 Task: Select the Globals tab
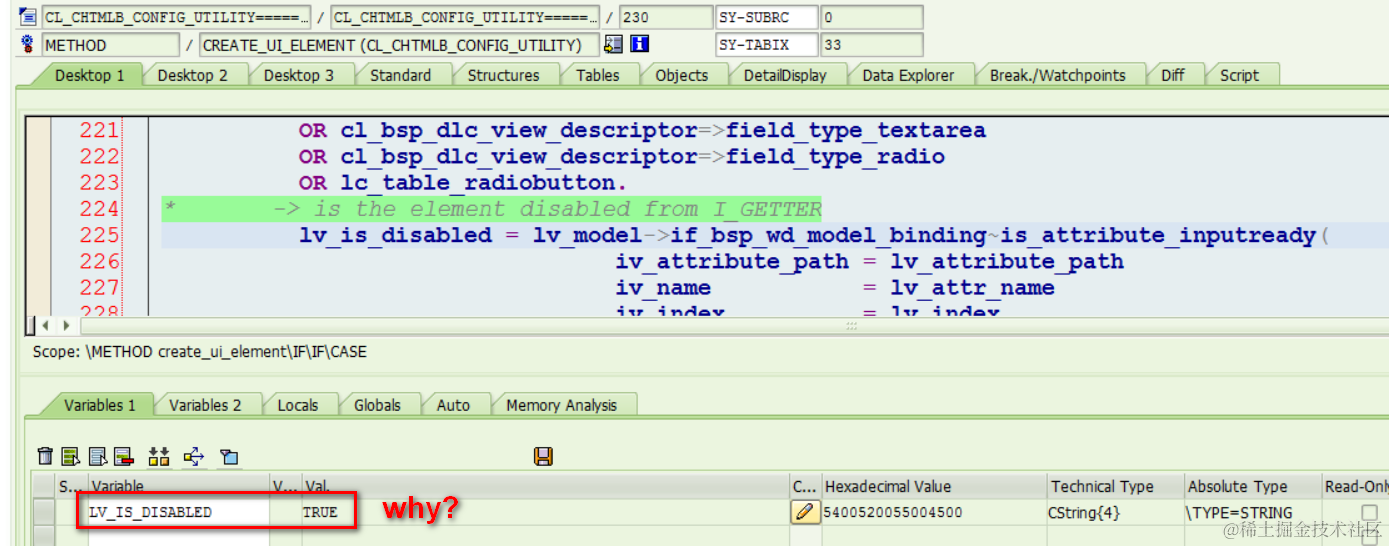point(377,405)
